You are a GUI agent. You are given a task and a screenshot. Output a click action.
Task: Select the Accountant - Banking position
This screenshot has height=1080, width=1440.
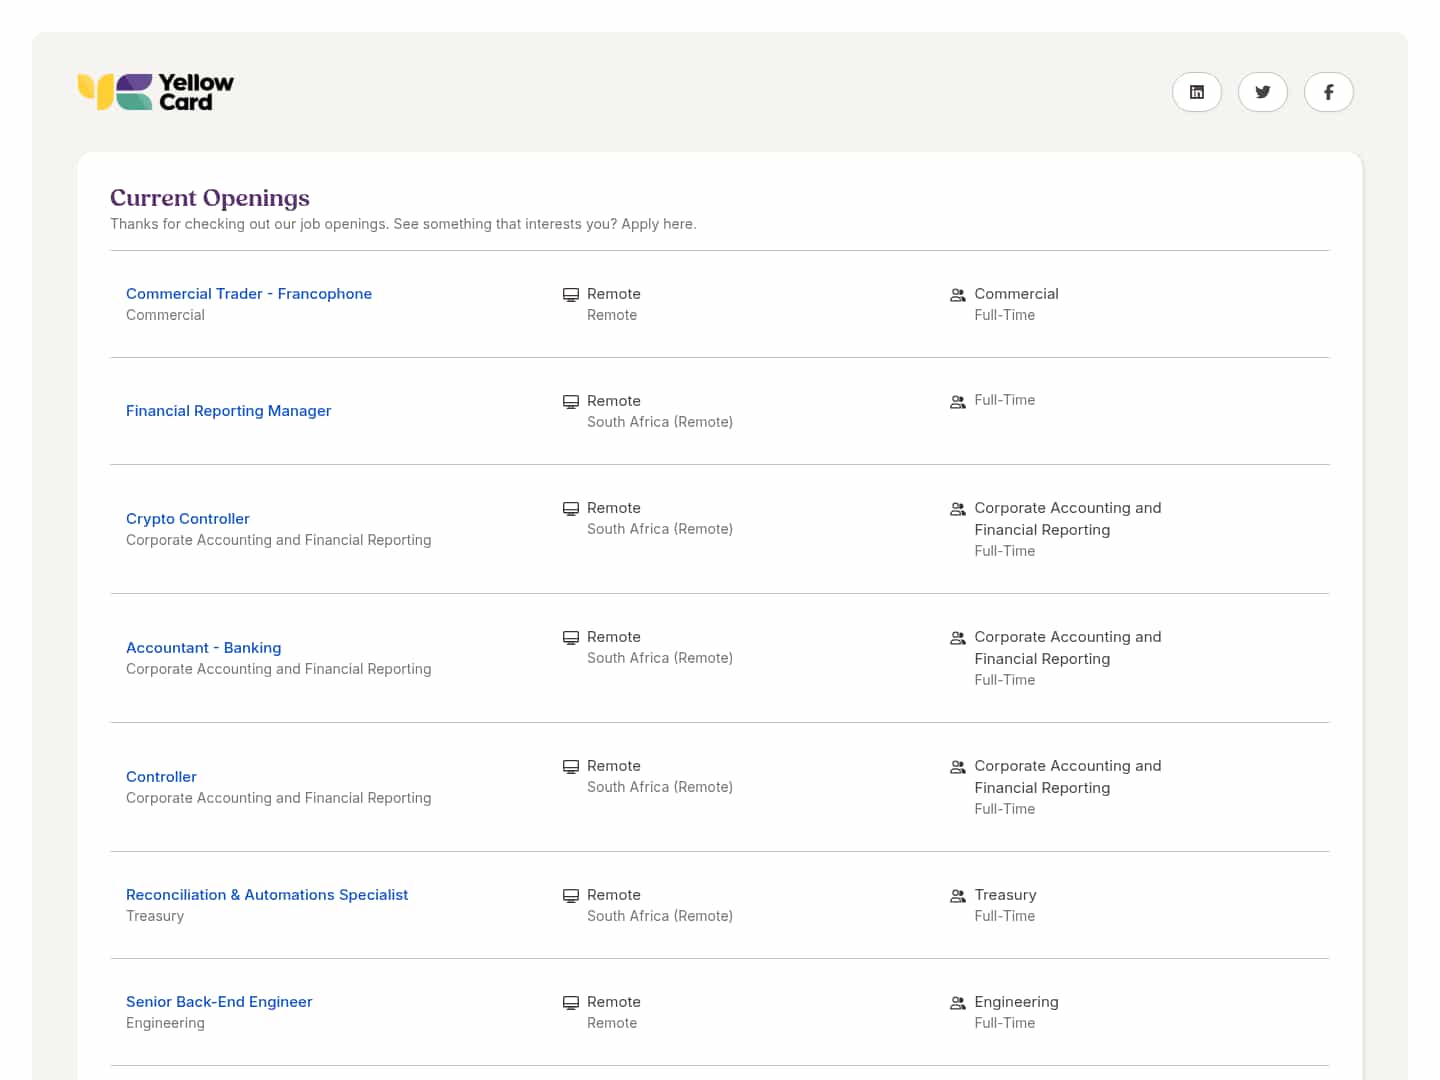click(x=203, y=648)
